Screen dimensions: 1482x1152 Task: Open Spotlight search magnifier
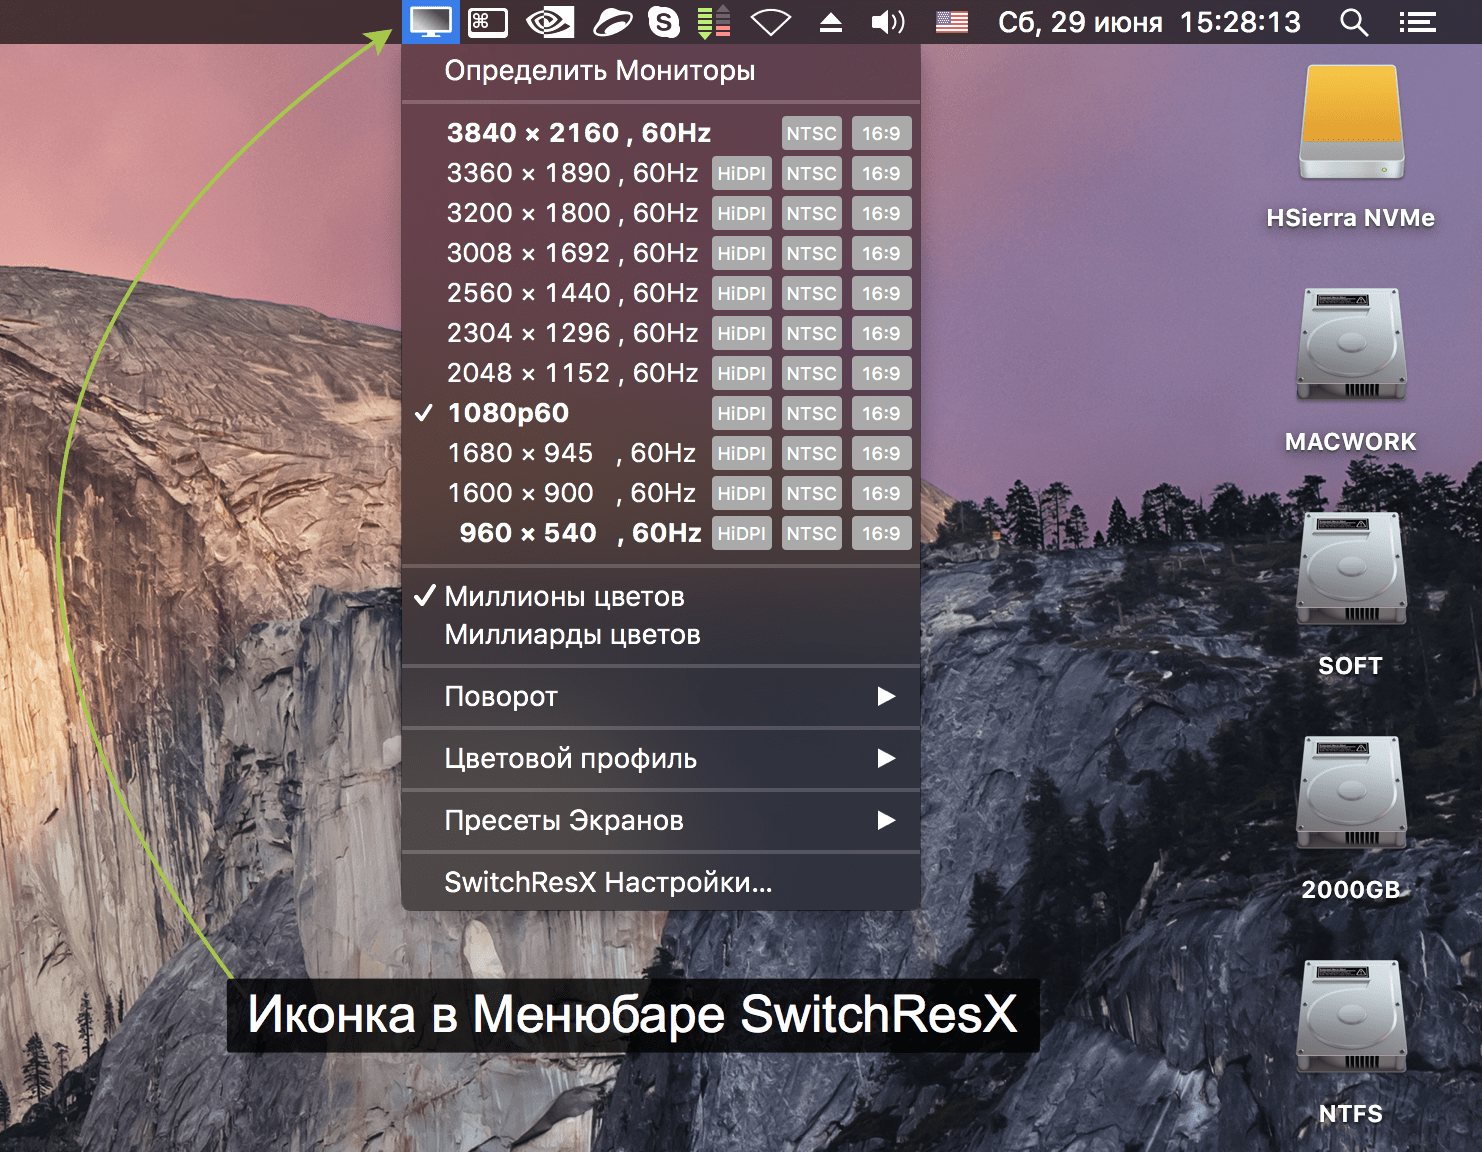(x=1353, y=22)
